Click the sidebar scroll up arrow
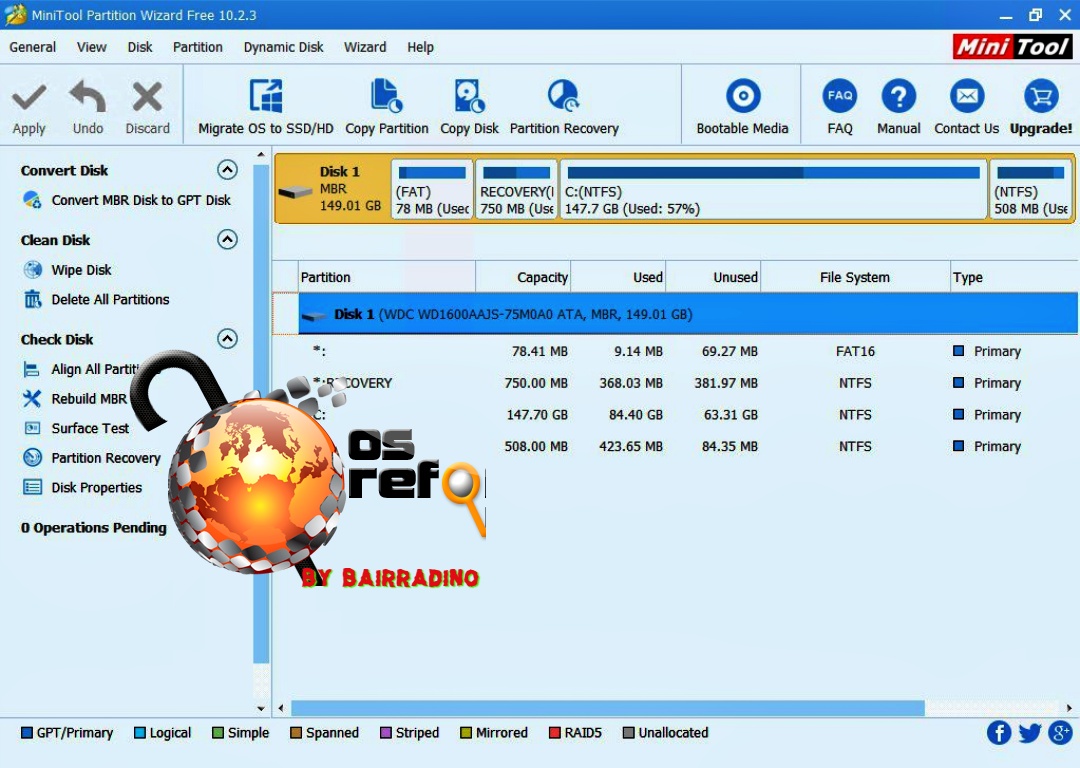Viewport: 1080px width, 768px height. point(261,155)
